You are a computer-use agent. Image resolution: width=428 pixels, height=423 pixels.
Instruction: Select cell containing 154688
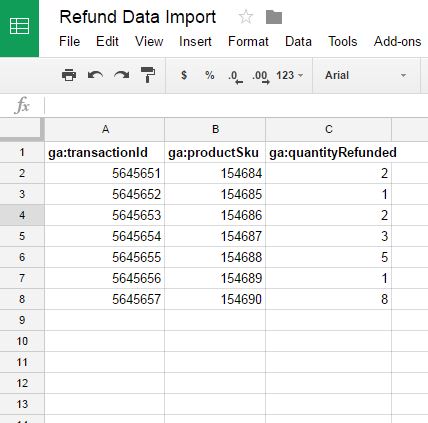pyautogui.click(x=215, y=257)
